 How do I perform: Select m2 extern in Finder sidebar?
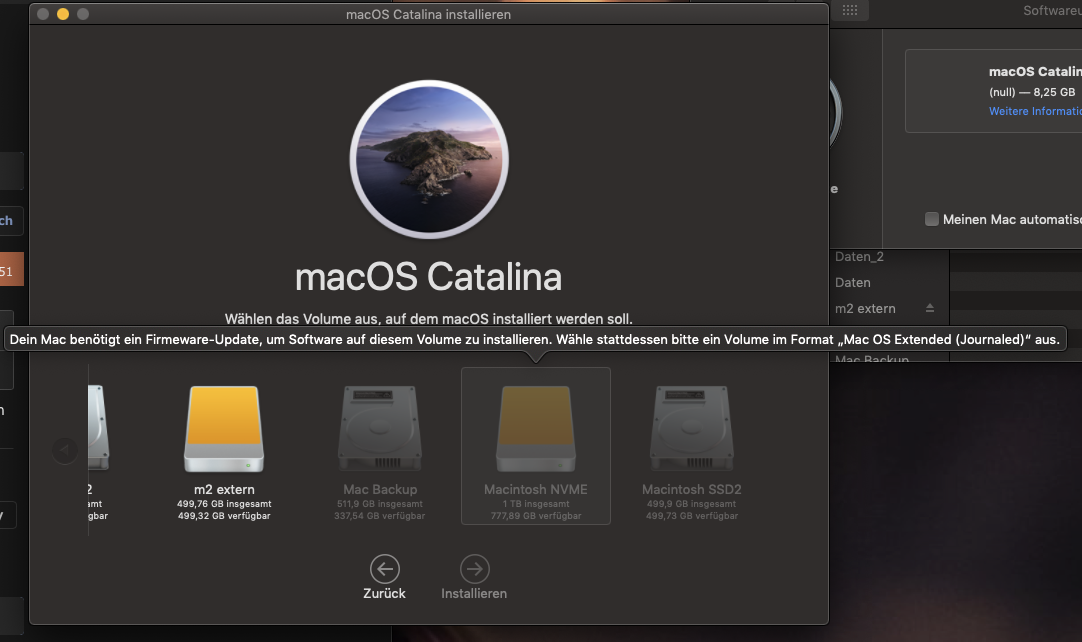pyautogui.click(x=865, y=309)
